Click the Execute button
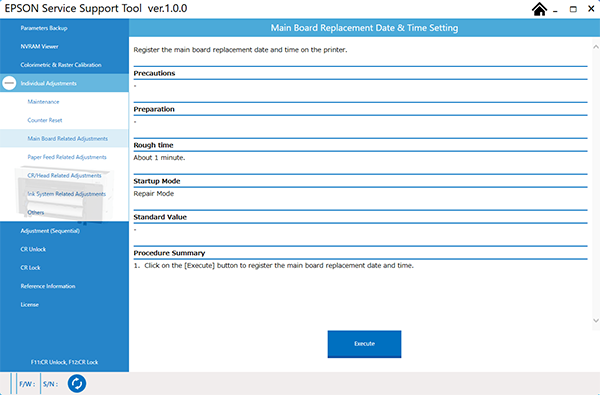This screenshot has height=395, width=600. point(364,344)
